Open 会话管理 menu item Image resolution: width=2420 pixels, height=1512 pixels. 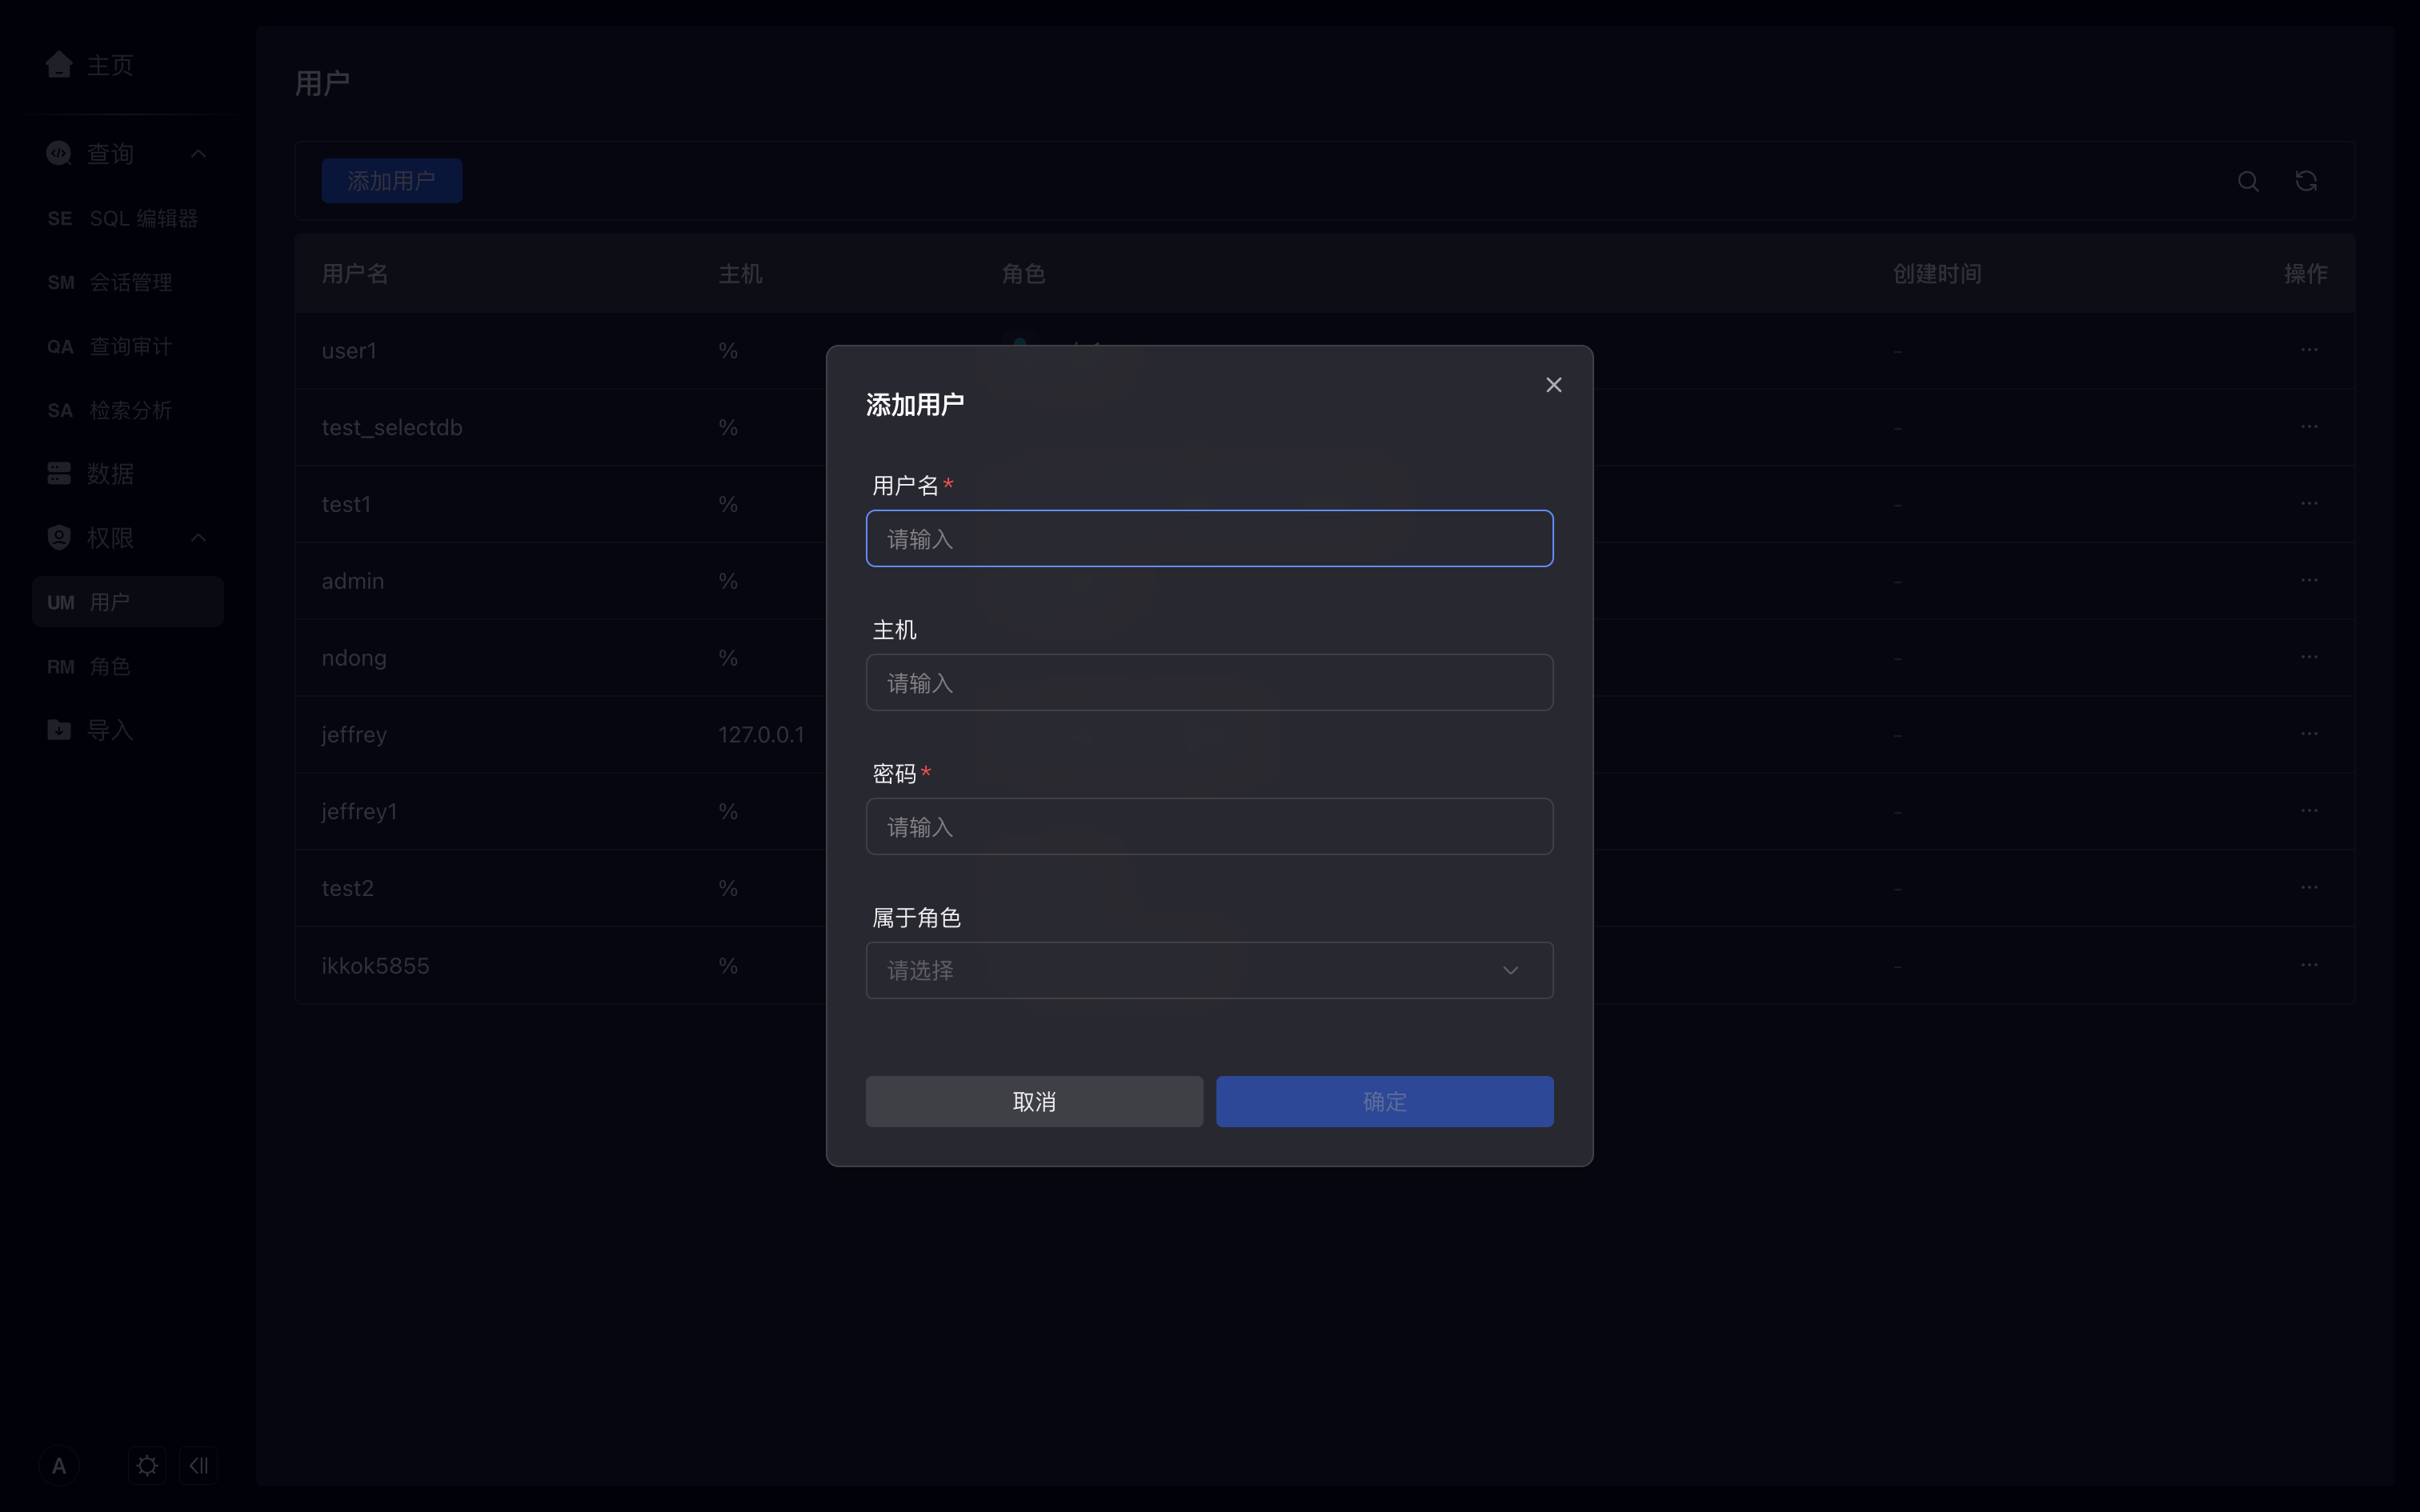127,282
